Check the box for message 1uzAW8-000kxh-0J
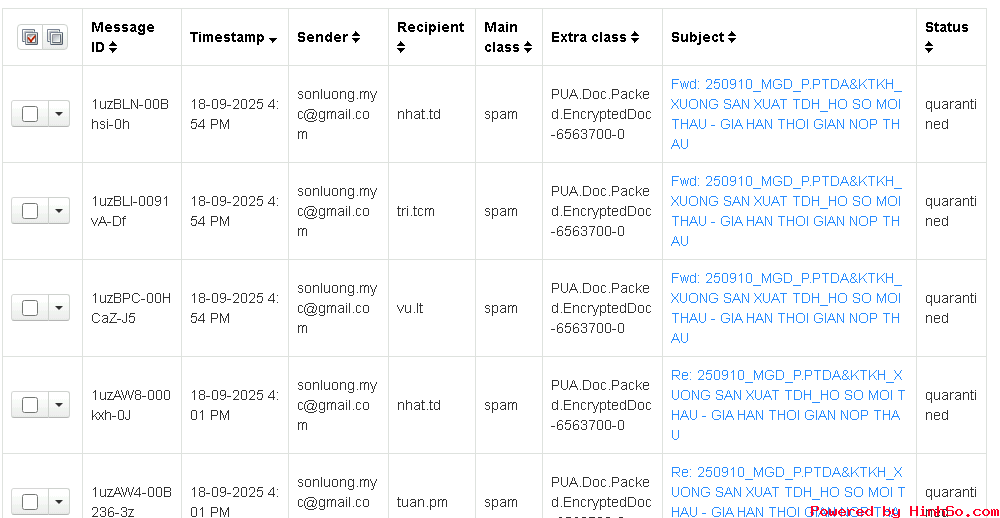Screen dimensions: 1000x518 pyautogui.click(x=30, y=405)
